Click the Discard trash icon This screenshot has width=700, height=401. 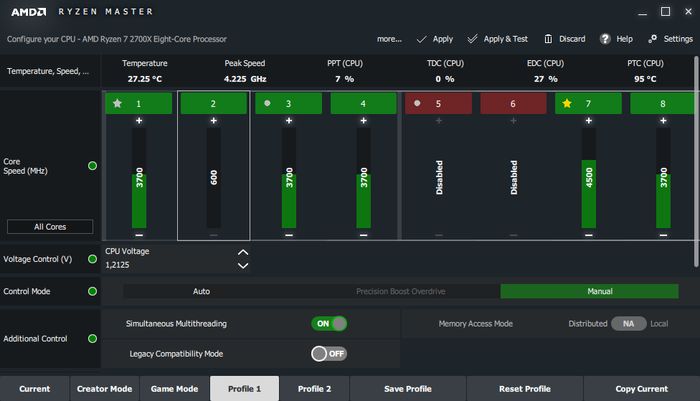[x=548, y=39]
